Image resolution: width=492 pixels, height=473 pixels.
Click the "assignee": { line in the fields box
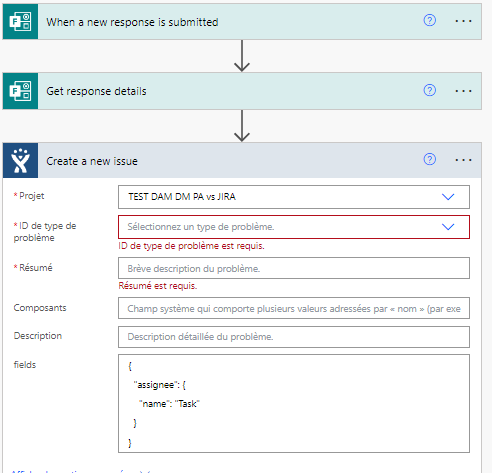[159, 385]
